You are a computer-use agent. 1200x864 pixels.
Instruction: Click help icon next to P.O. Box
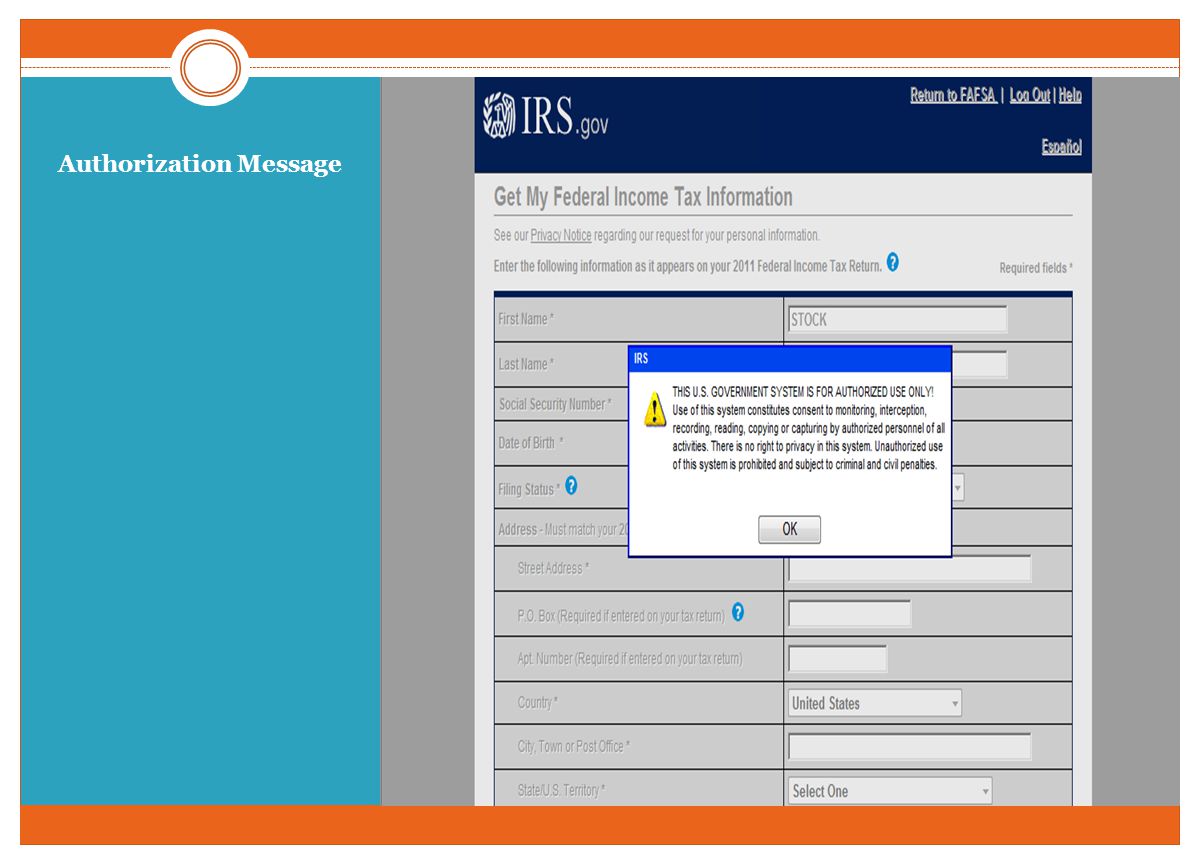coord(738,611)
